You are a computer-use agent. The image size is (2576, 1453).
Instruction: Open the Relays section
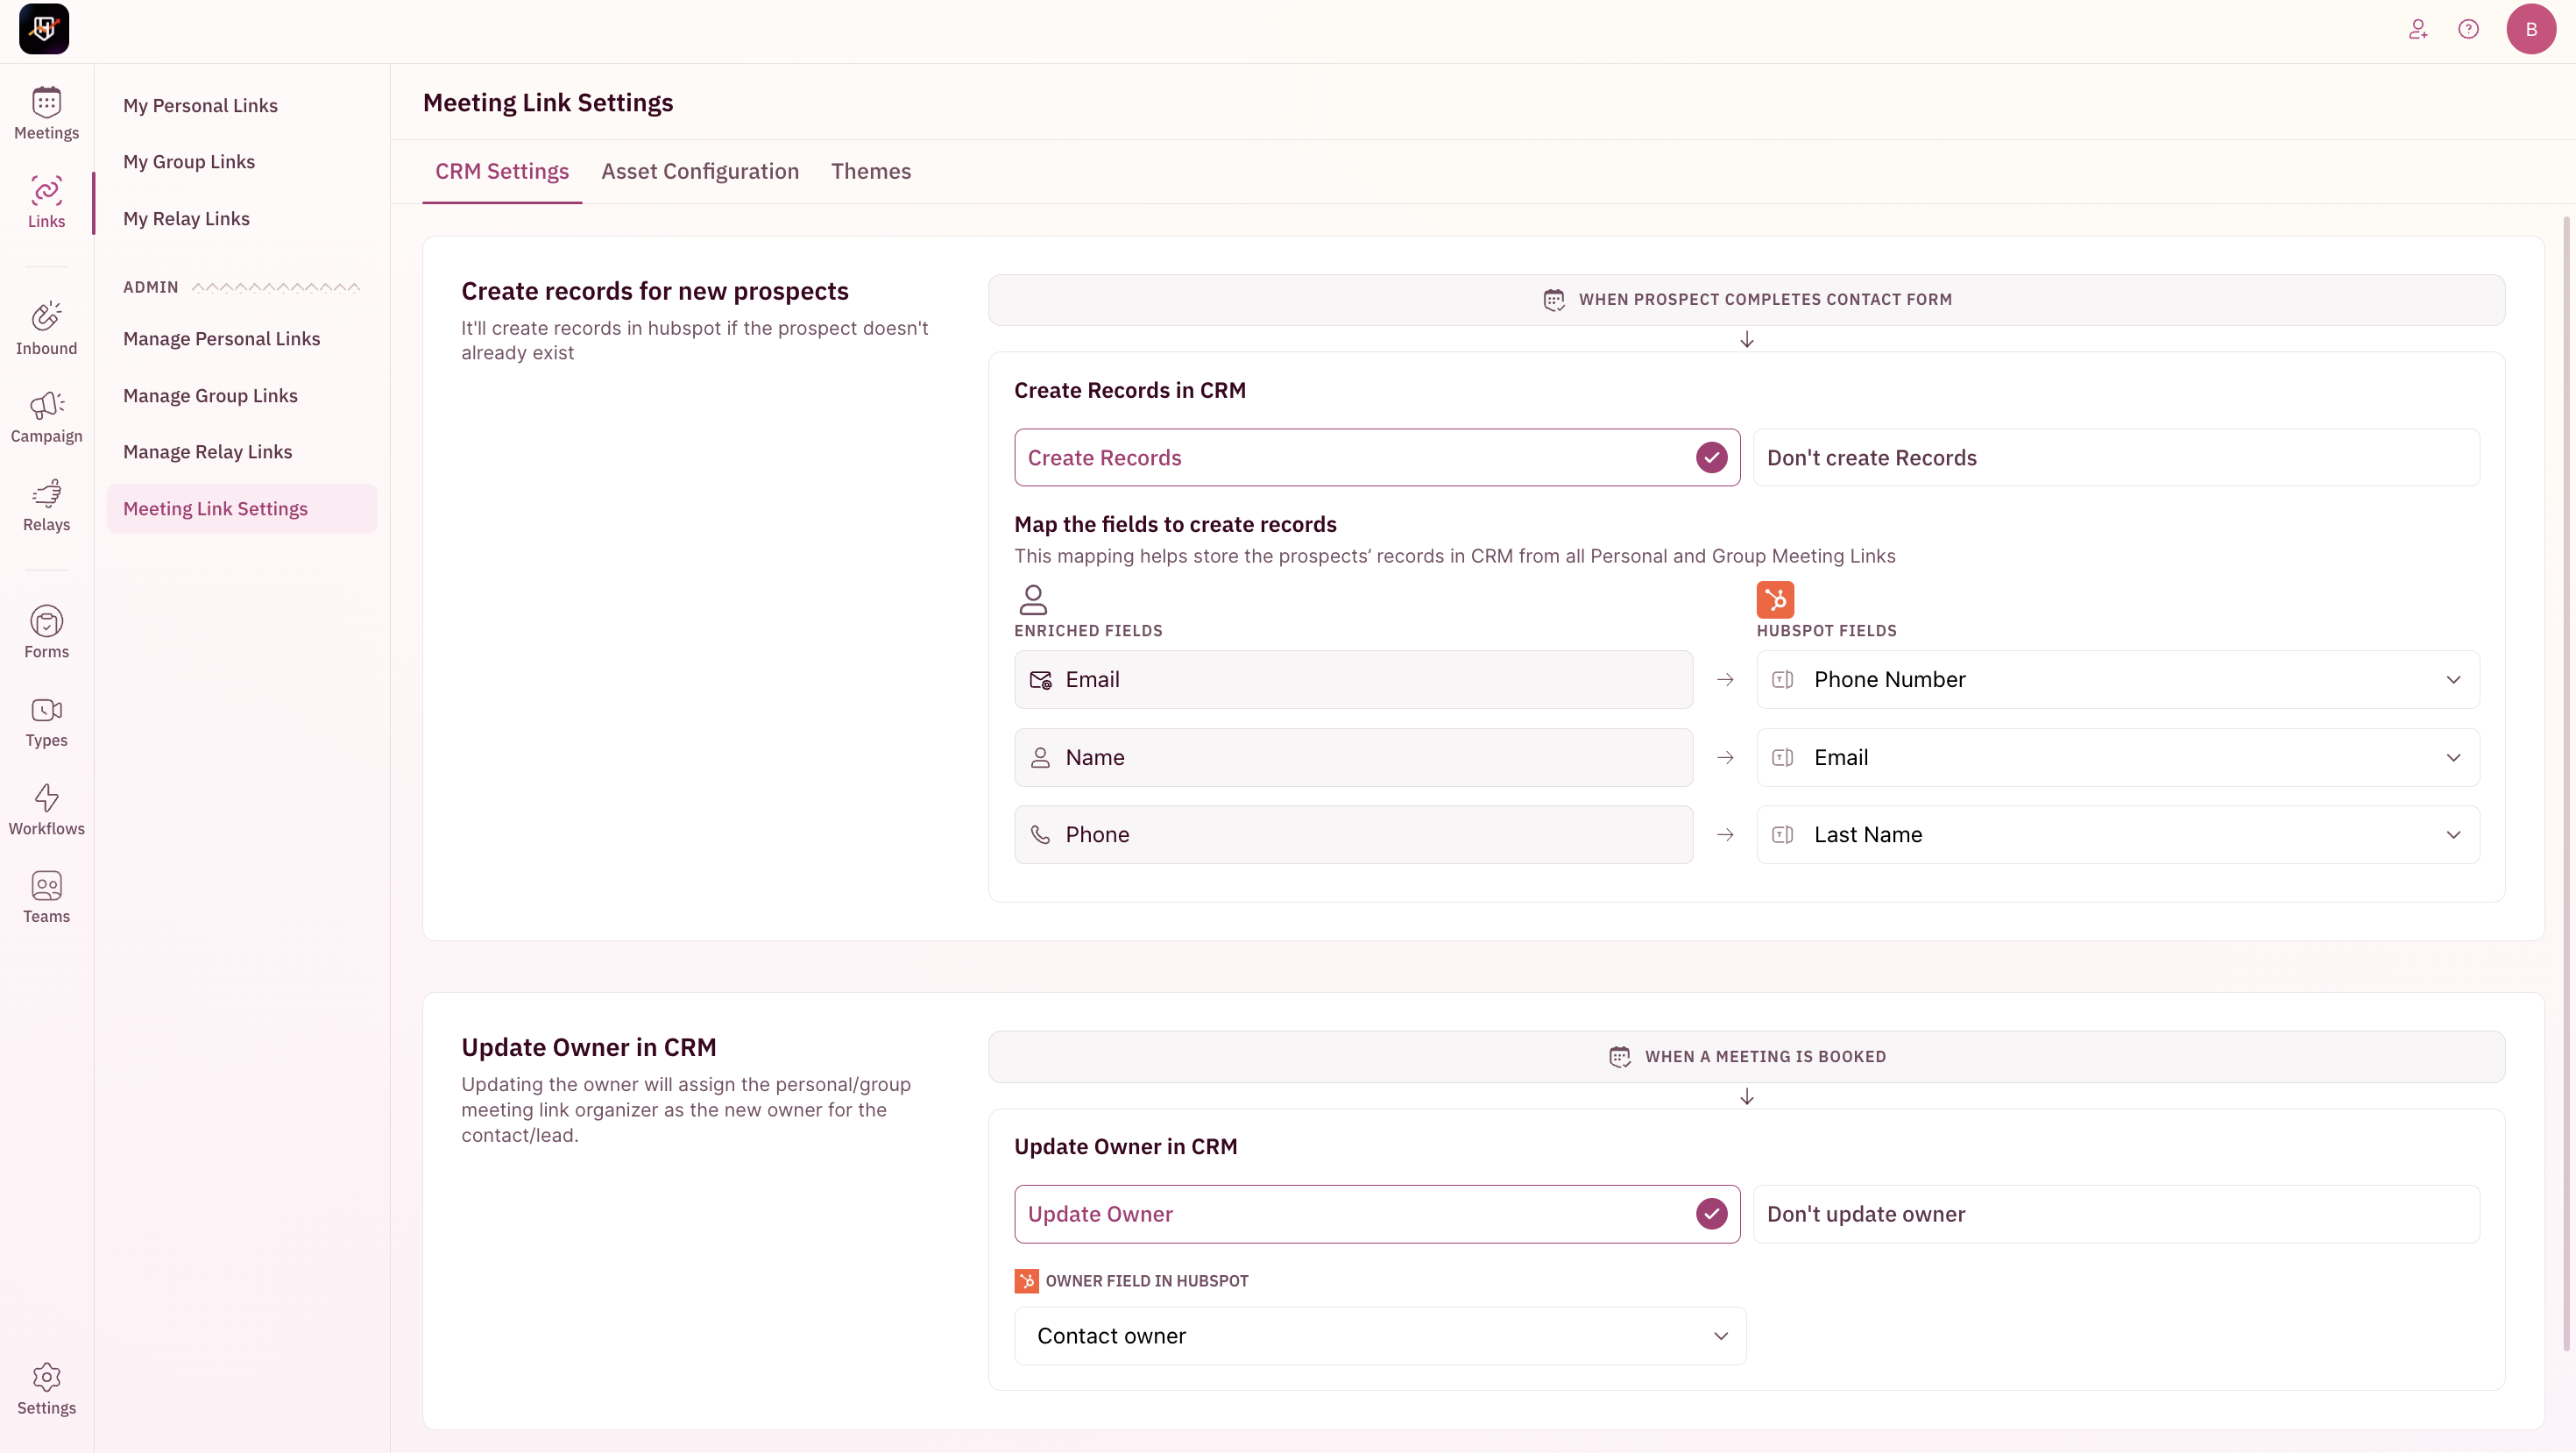(x=46, y=505)
